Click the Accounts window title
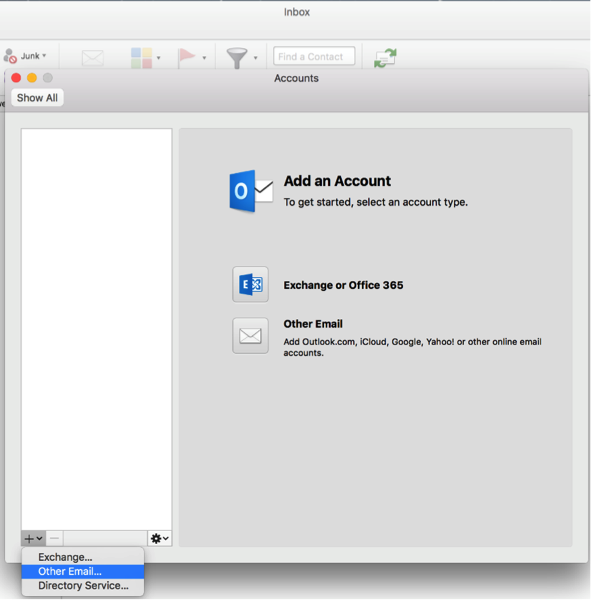Screen dimensions: 591x600 pyautogui.click(x=296, y=78)
